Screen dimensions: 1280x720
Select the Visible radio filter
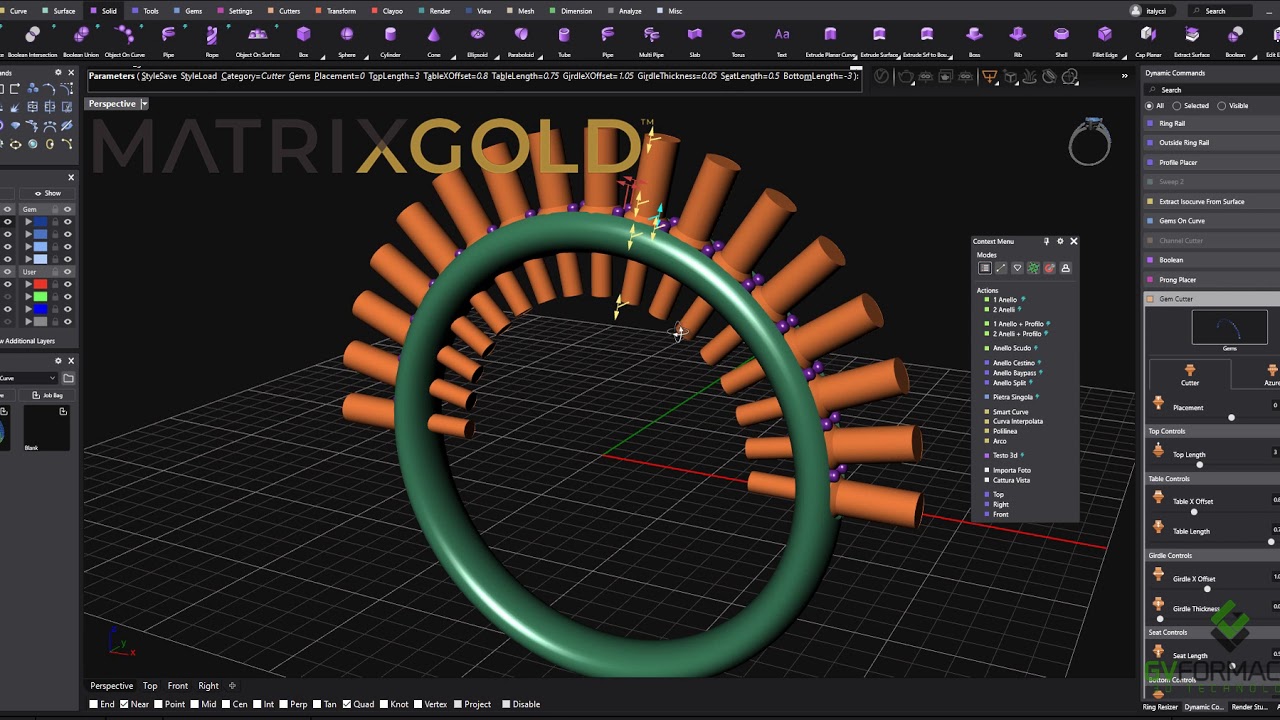pos(1220,105)
